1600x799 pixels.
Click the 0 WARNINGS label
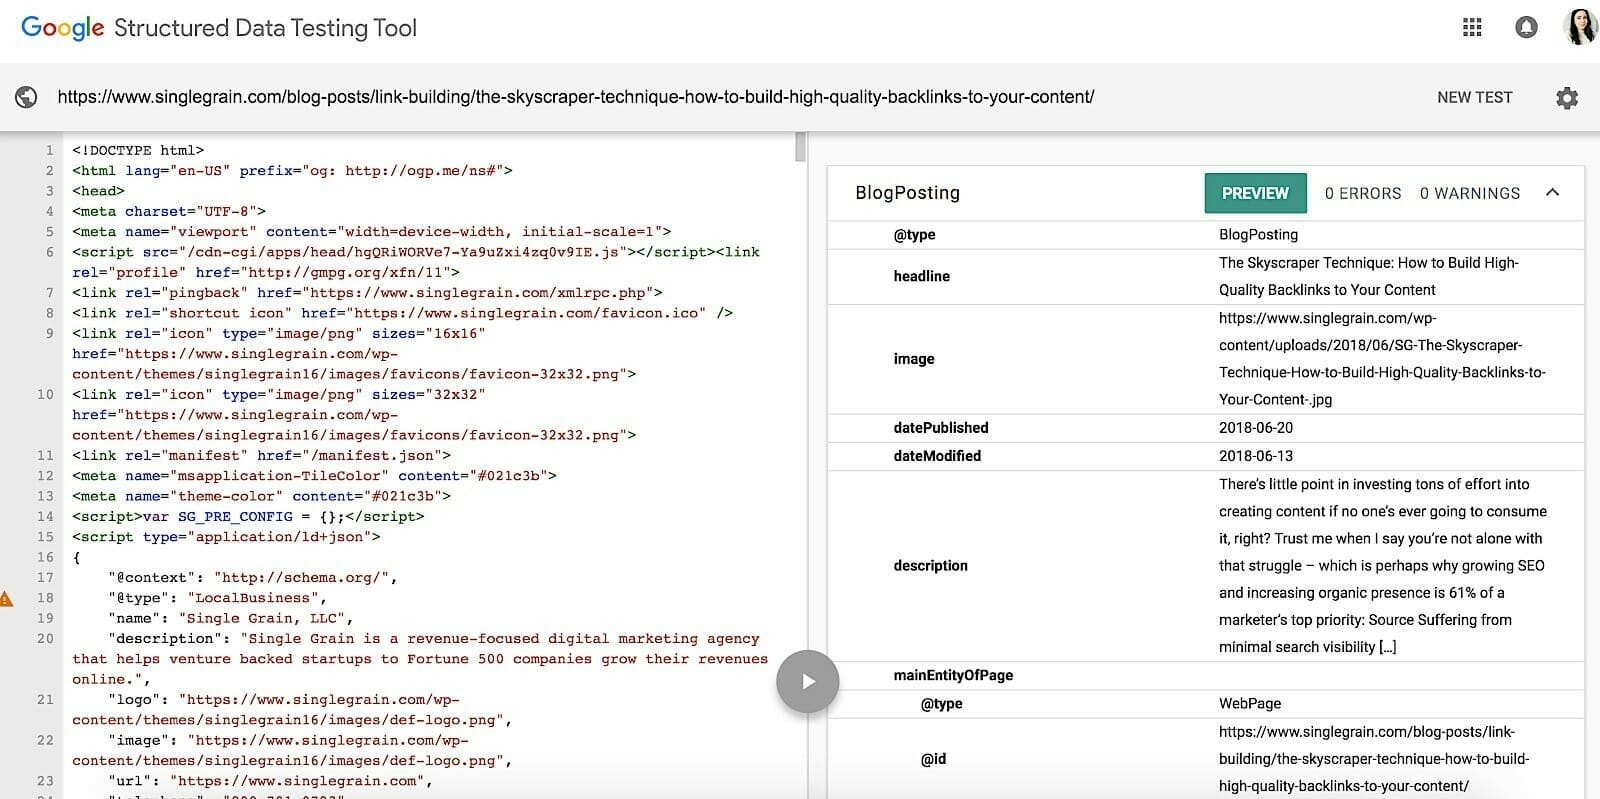(1469, 193)
